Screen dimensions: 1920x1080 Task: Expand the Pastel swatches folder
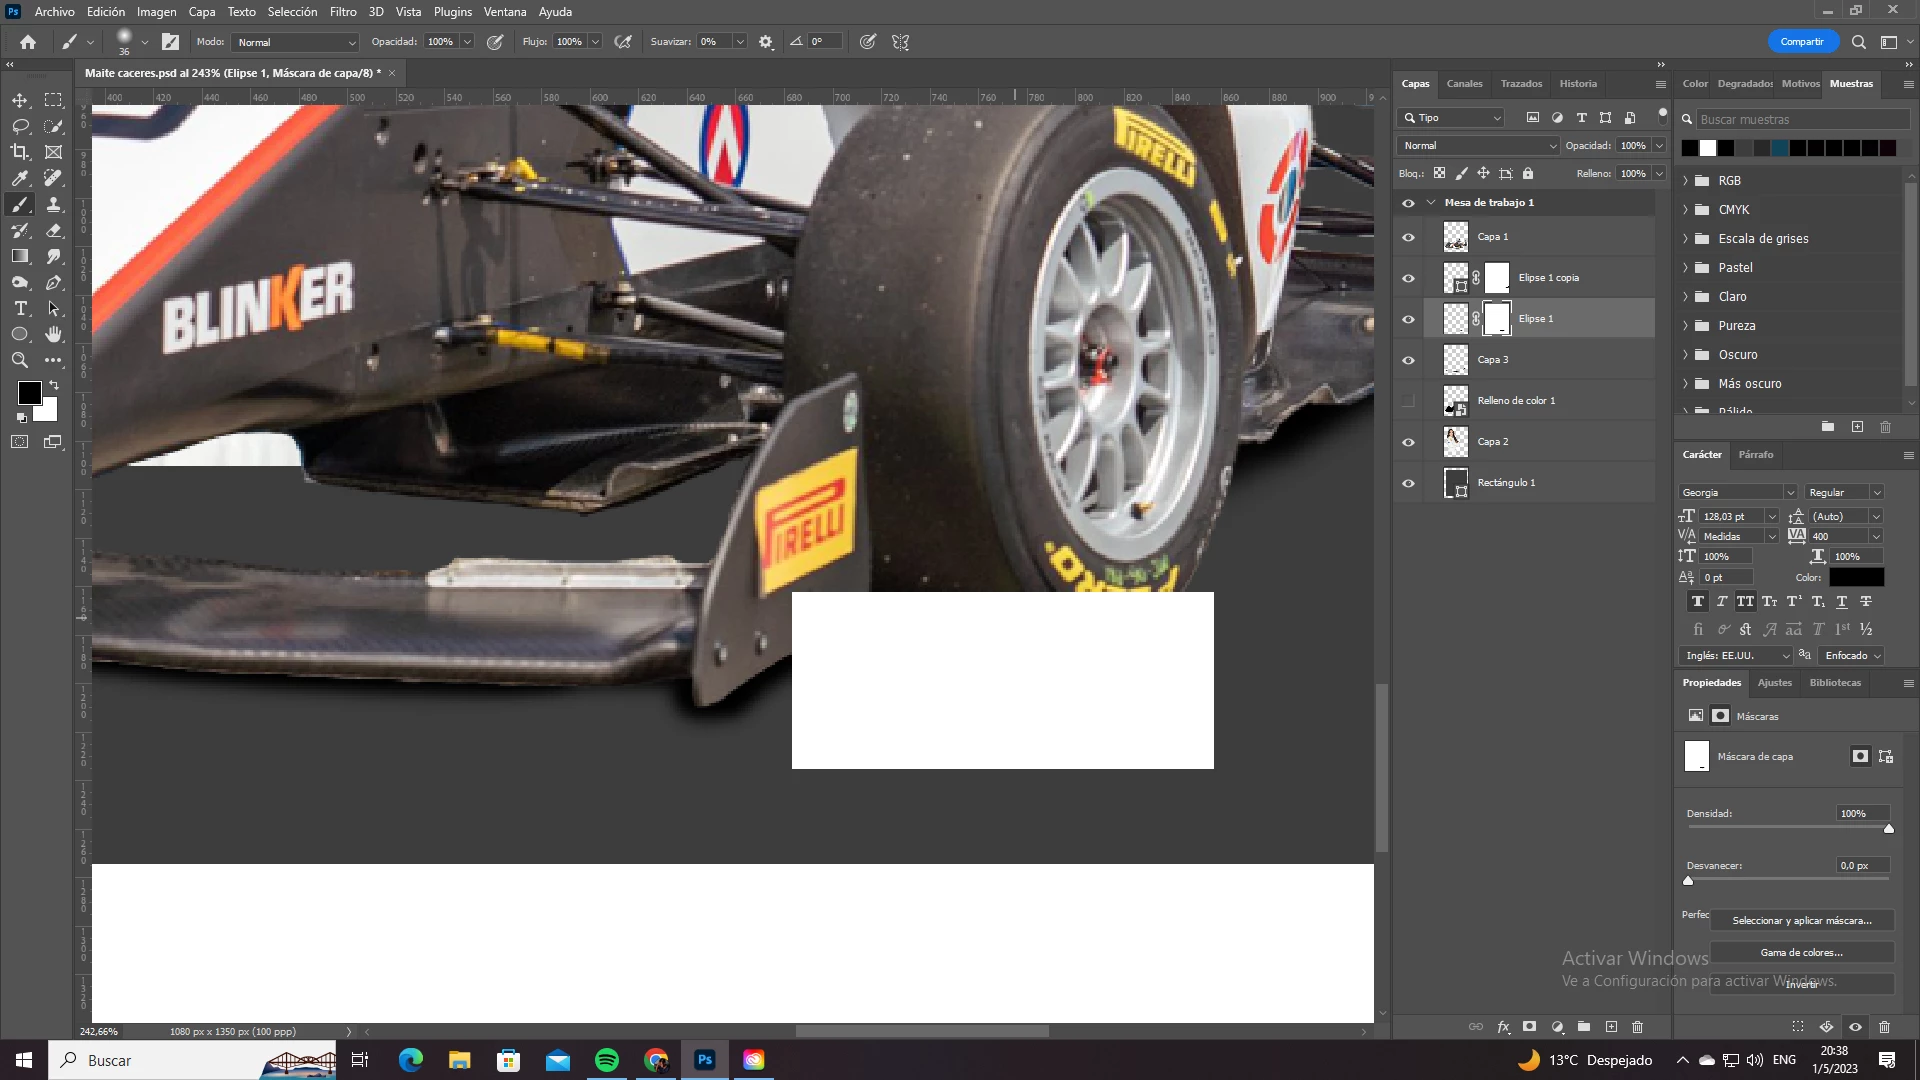click(1685, 268)
